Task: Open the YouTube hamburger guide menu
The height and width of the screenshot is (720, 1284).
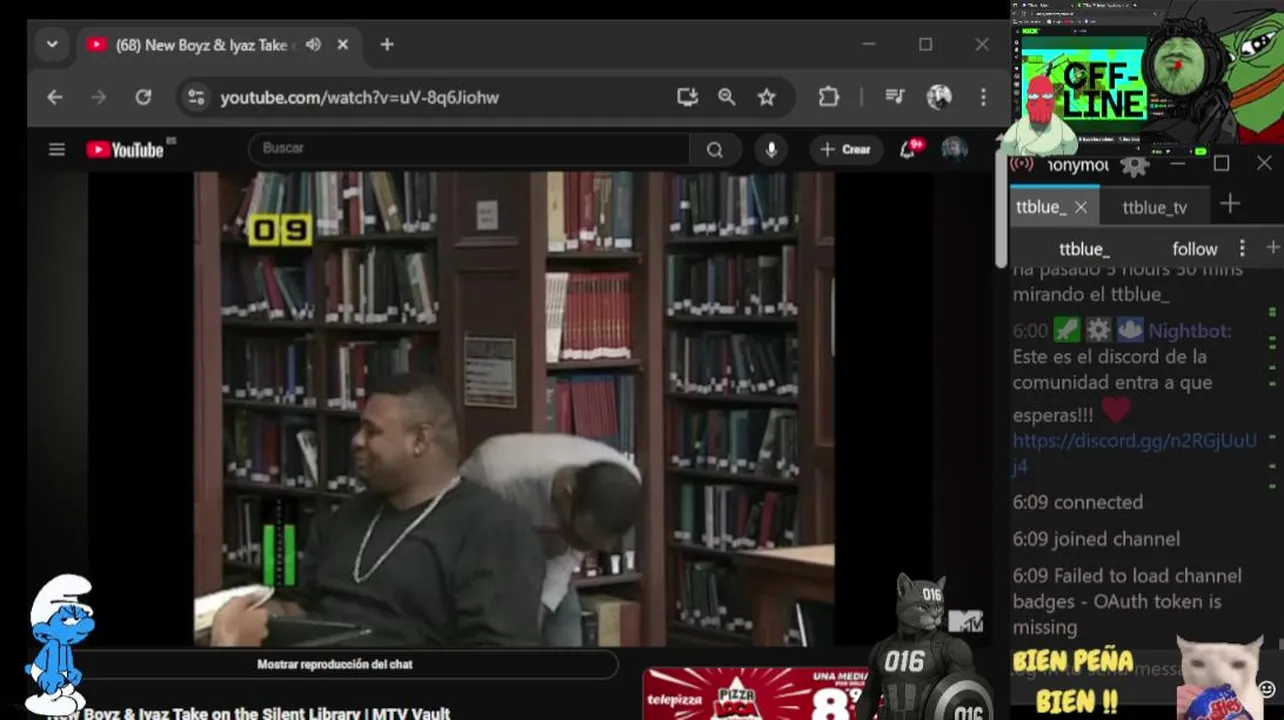Action: [x=57, y=150]
